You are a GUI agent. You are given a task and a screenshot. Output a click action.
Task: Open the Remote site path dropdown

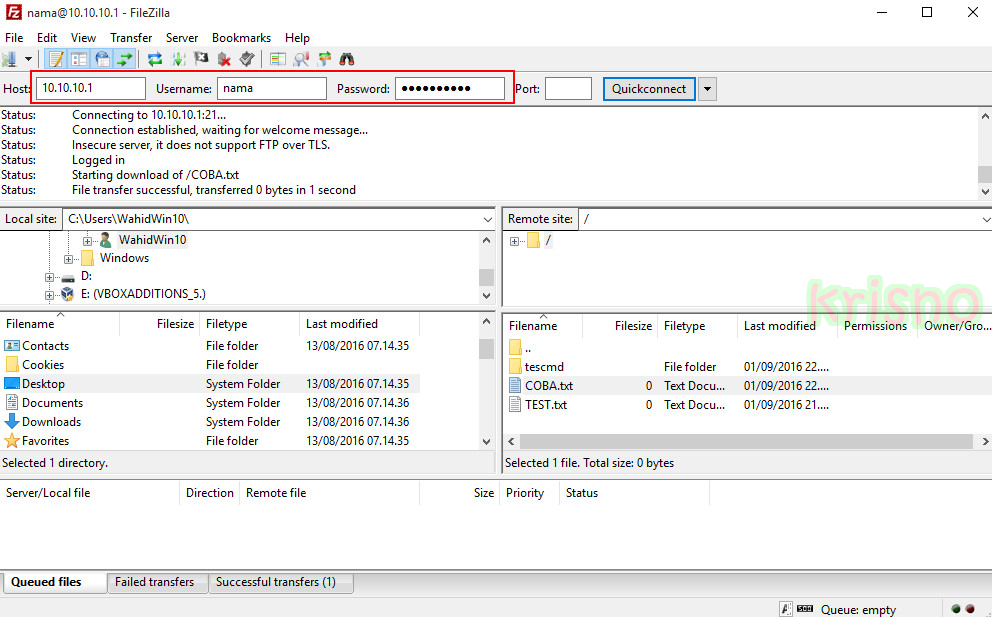(985, 220)
